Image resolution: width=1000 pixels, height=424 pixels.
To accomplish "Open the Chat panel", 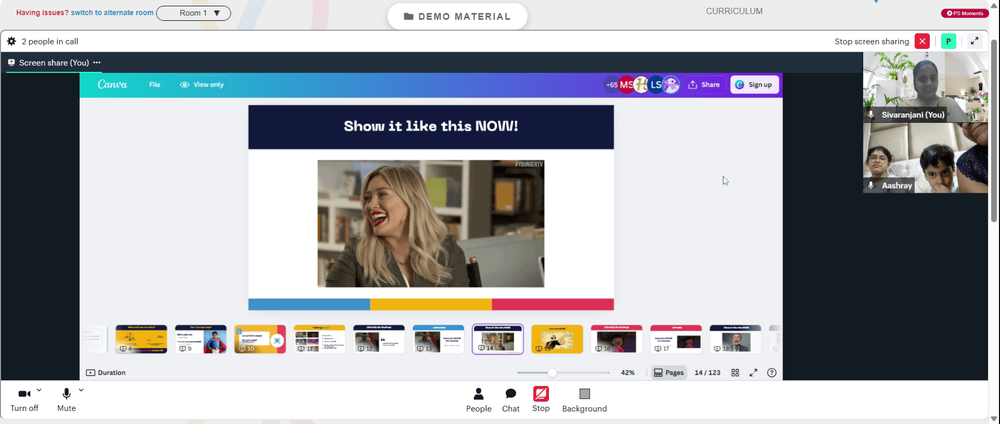I will pyautogui.click(x=511, y=400).
